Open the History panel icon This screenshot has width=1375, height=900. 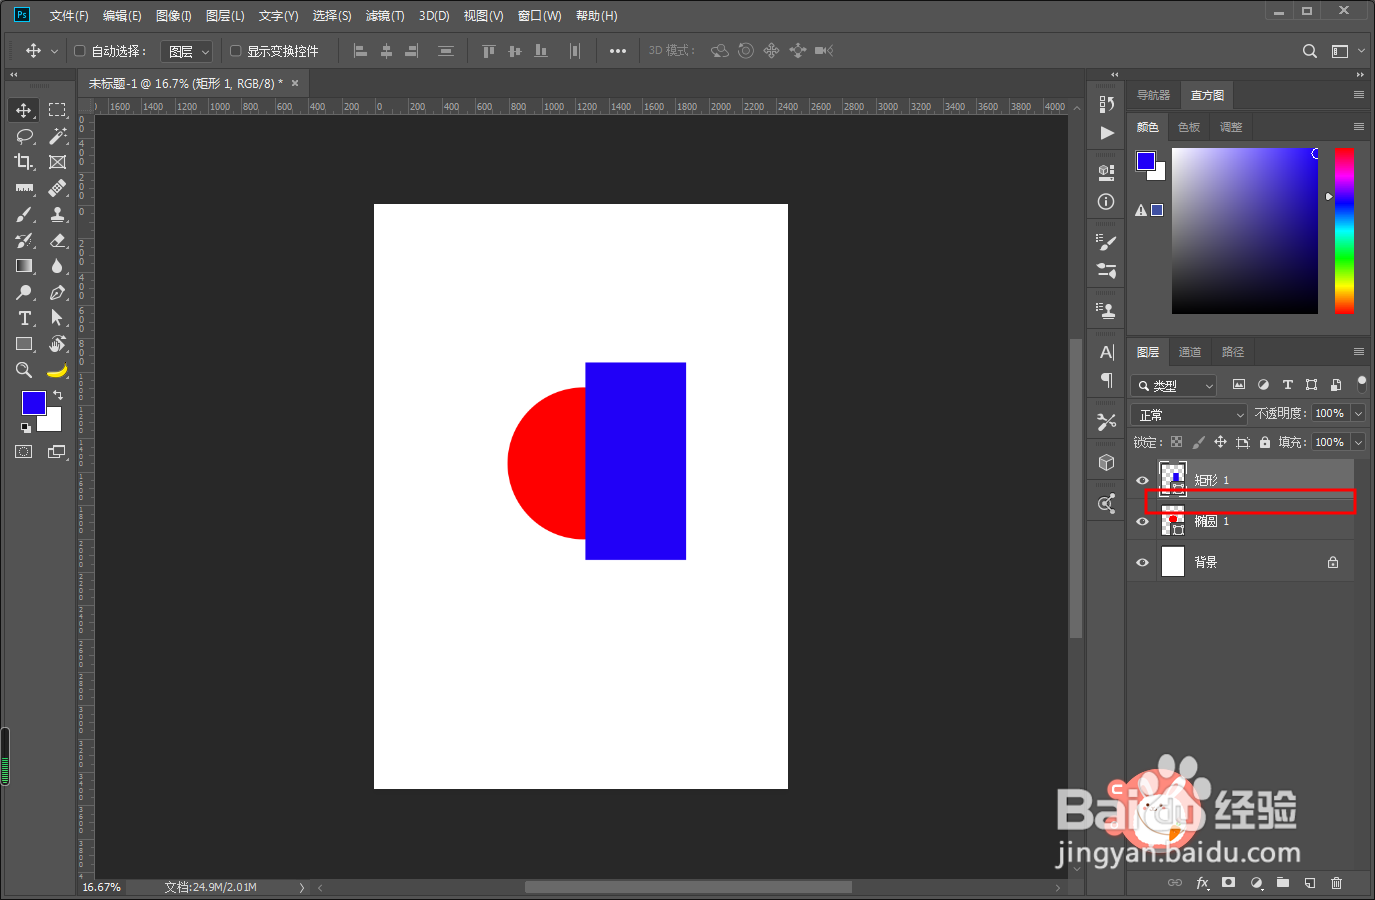pyautogui.click(x=1106, y=104)
